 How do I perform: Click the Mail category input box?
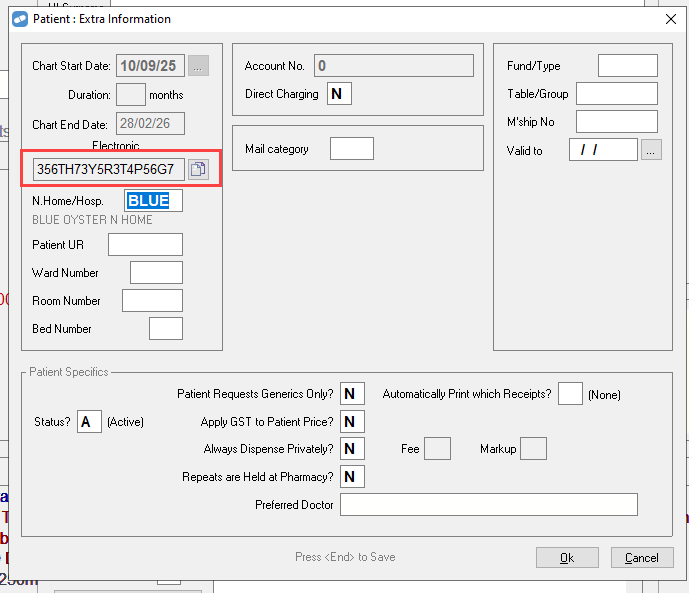pyautogui.click(x=351, y=149)
